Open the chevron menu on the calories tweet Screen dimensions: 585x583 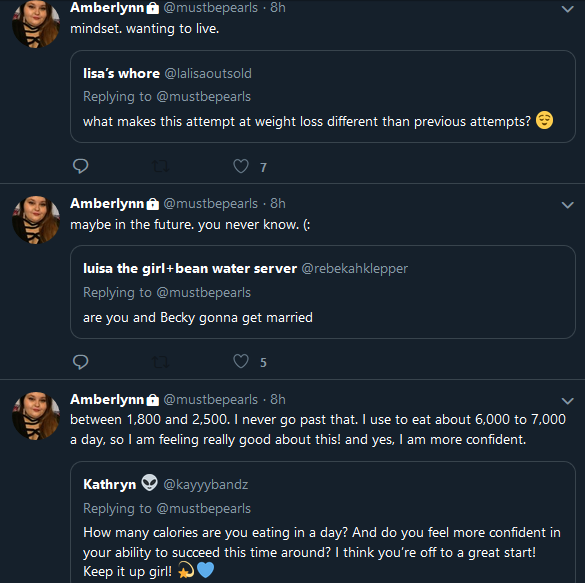point(567,401)
